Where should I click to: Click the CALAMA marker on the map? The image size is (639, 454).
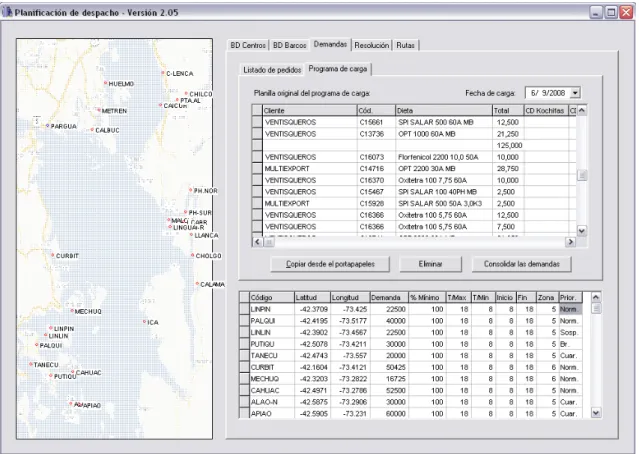coord(197,283)
